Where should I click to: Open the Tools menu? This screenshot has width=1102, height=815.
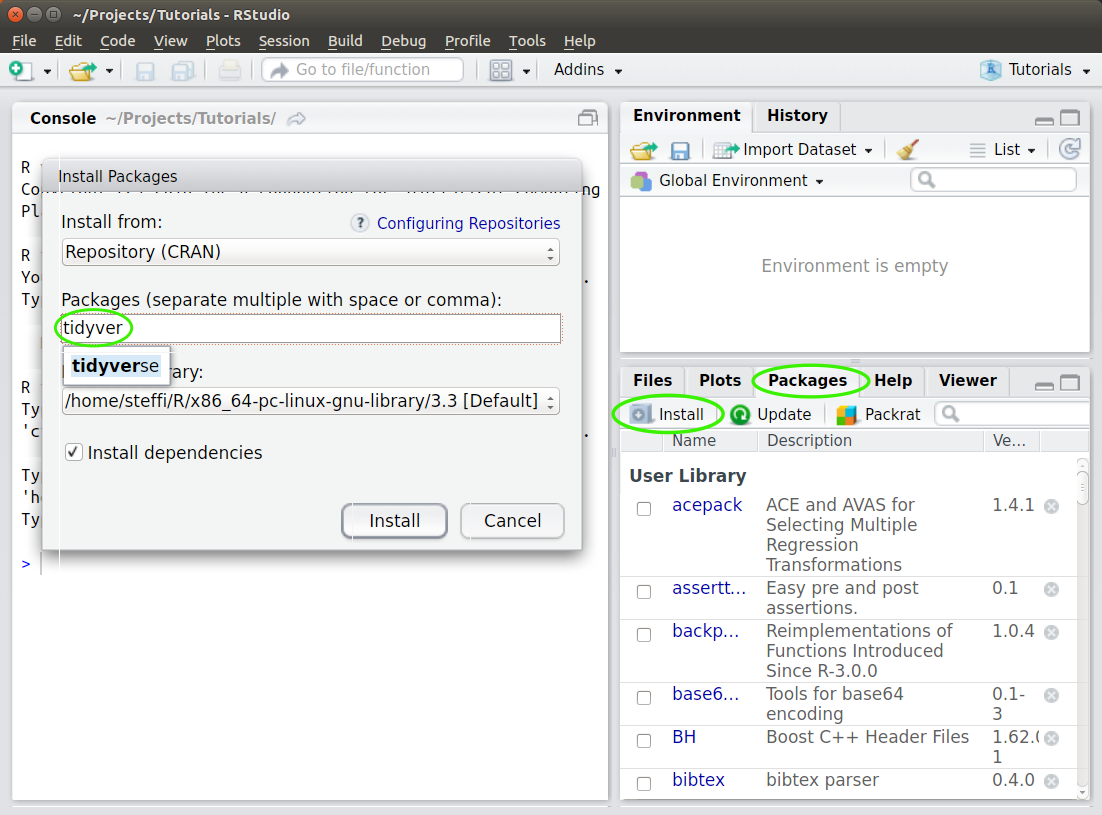[527, 41]
